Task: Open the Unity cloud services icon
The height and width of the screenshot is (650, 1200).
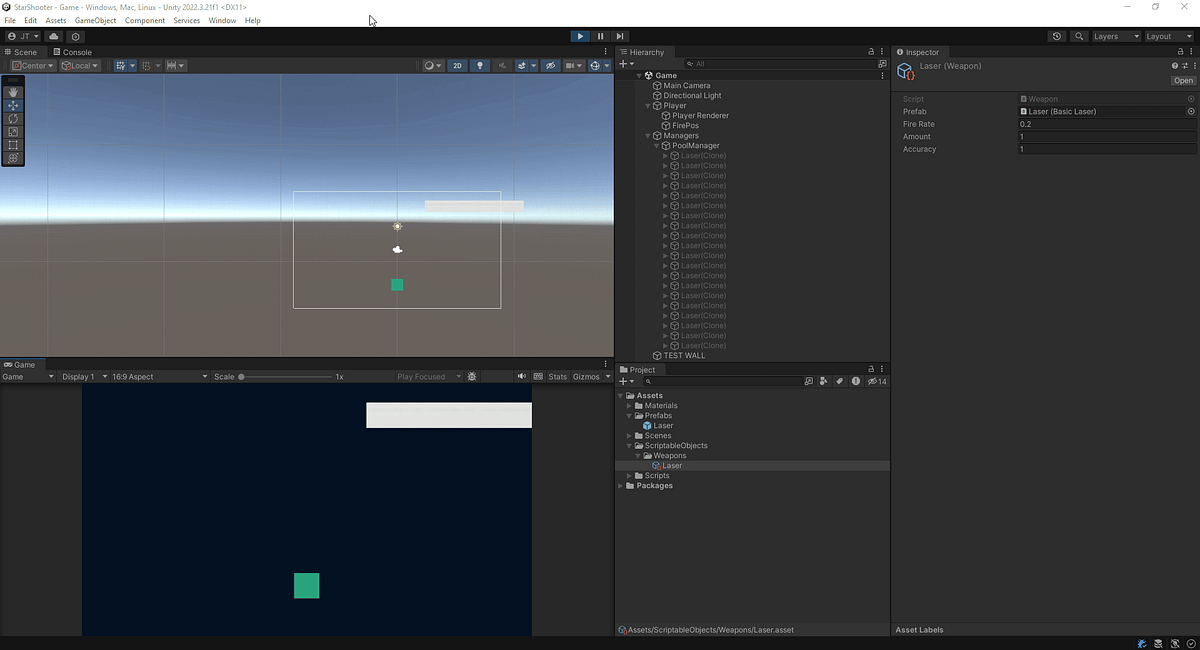Action: (x=53, y=36)
